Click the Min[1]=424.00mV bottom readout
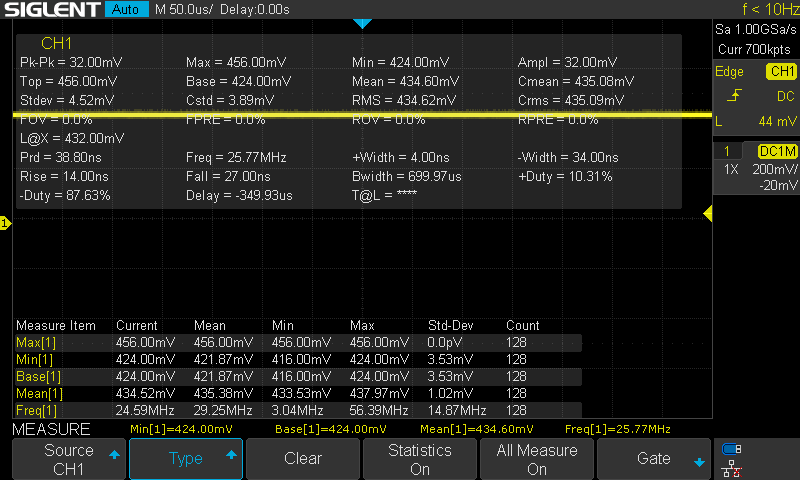The width and height of the screenshot is (800, 480). coord(181,430)
